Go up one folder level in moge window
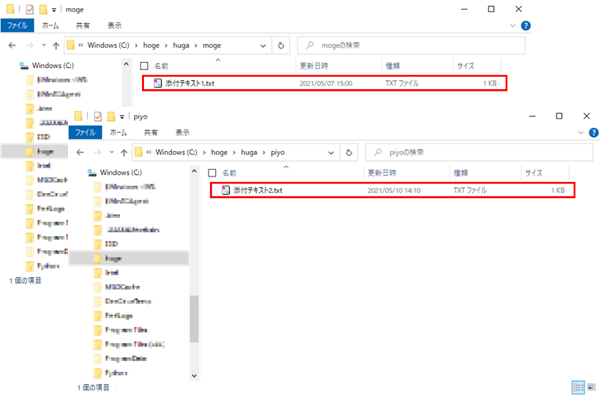Viewport: 601px width, 395px height. [x=56, y=46]
